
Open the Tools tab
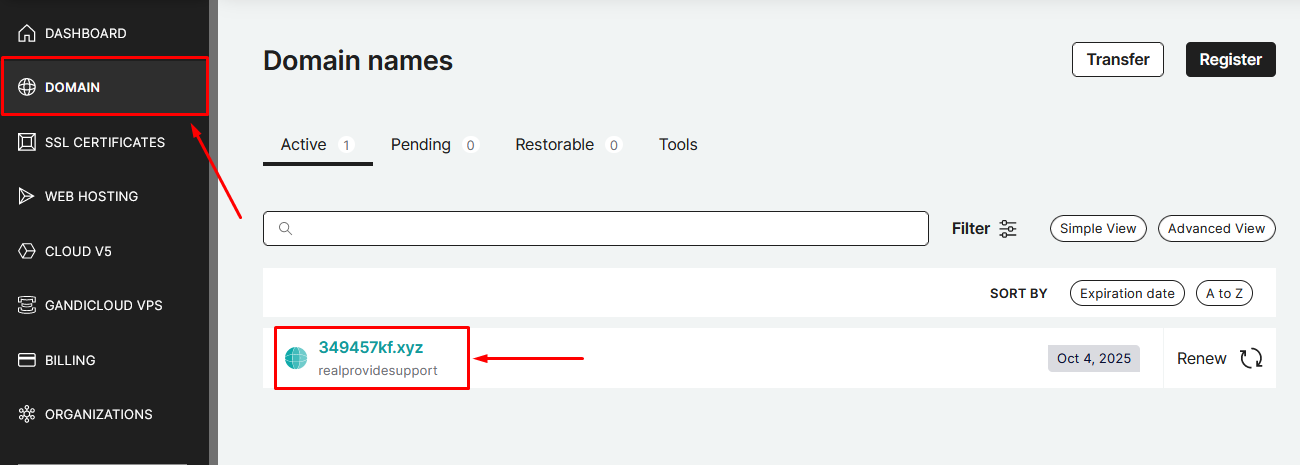[x=678, y=145]
